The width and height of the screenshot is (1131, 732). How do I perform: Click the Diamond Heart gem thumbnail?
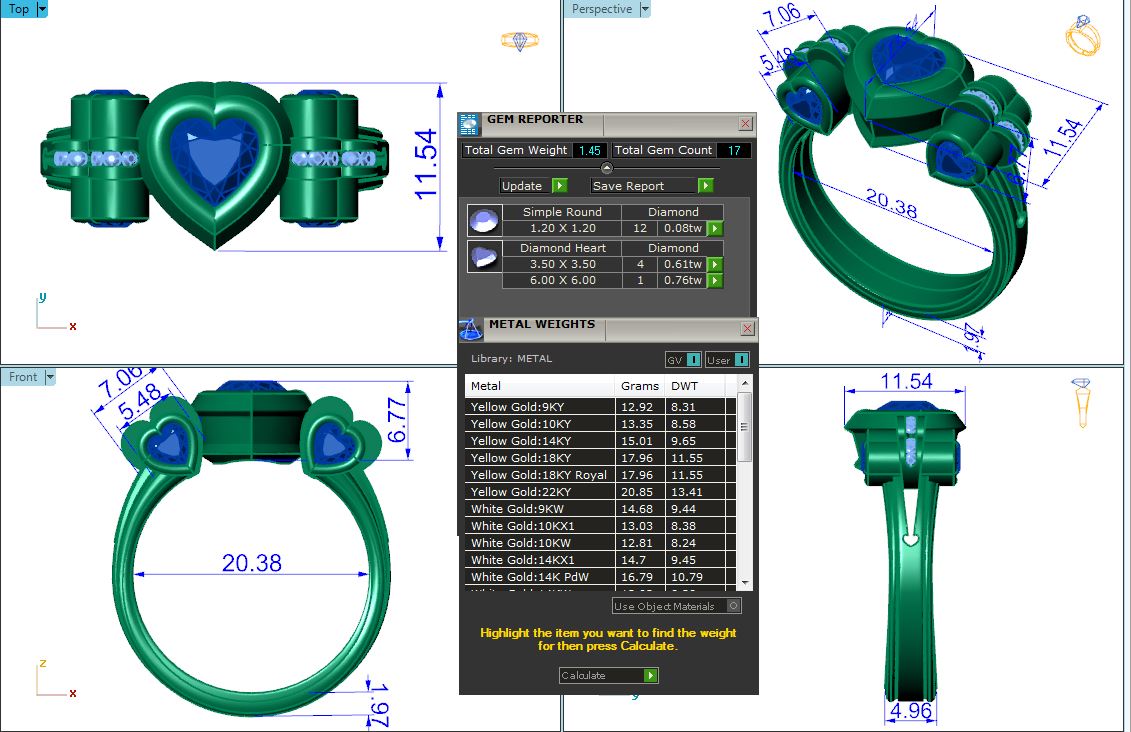(485, 256)
